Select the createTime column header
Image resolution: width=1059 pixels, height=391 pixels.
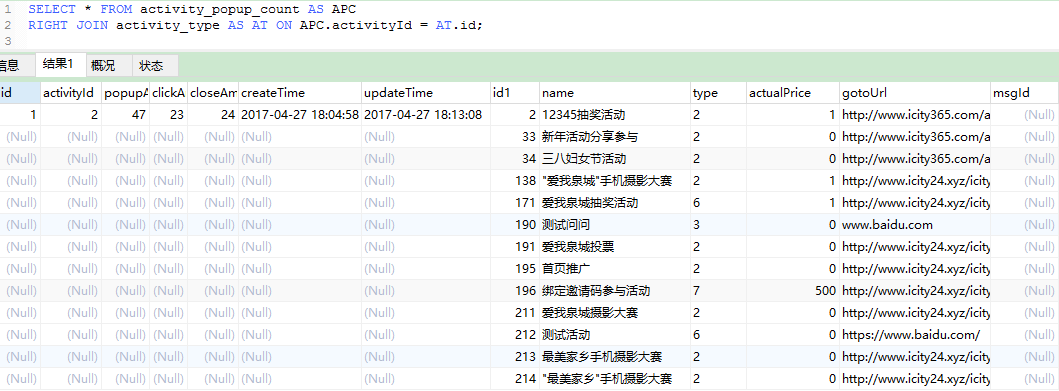tap(299, 93)
